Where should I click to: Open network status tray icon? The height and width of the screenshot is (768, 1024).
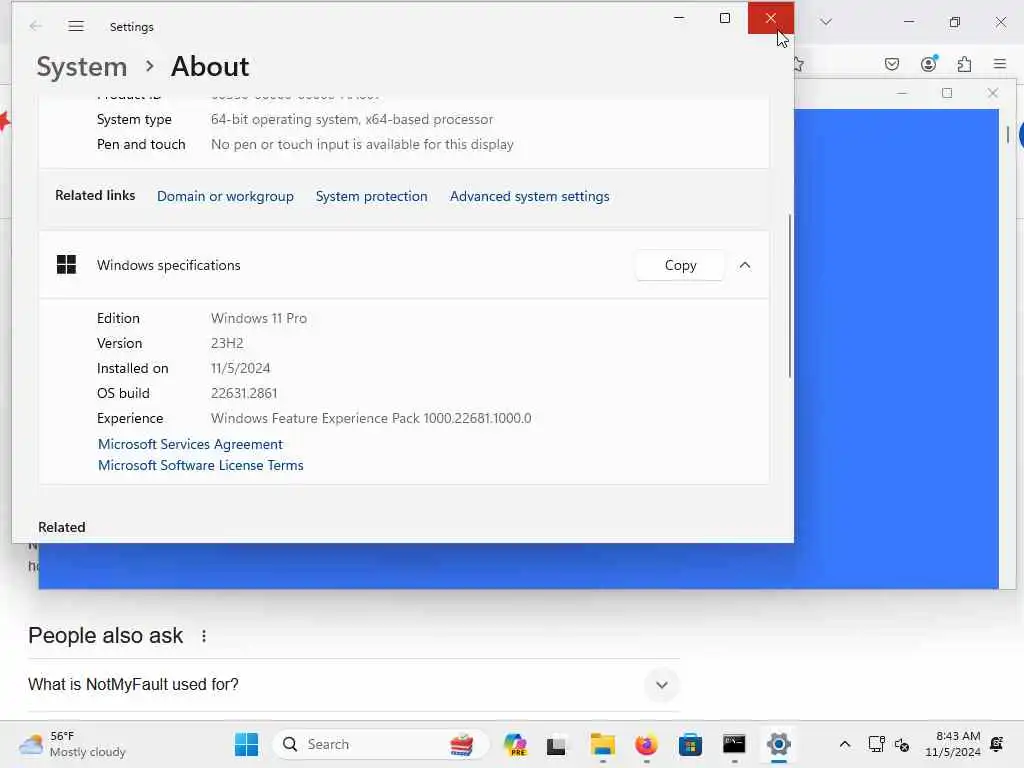pyautogui.click(x=876, y=744)
